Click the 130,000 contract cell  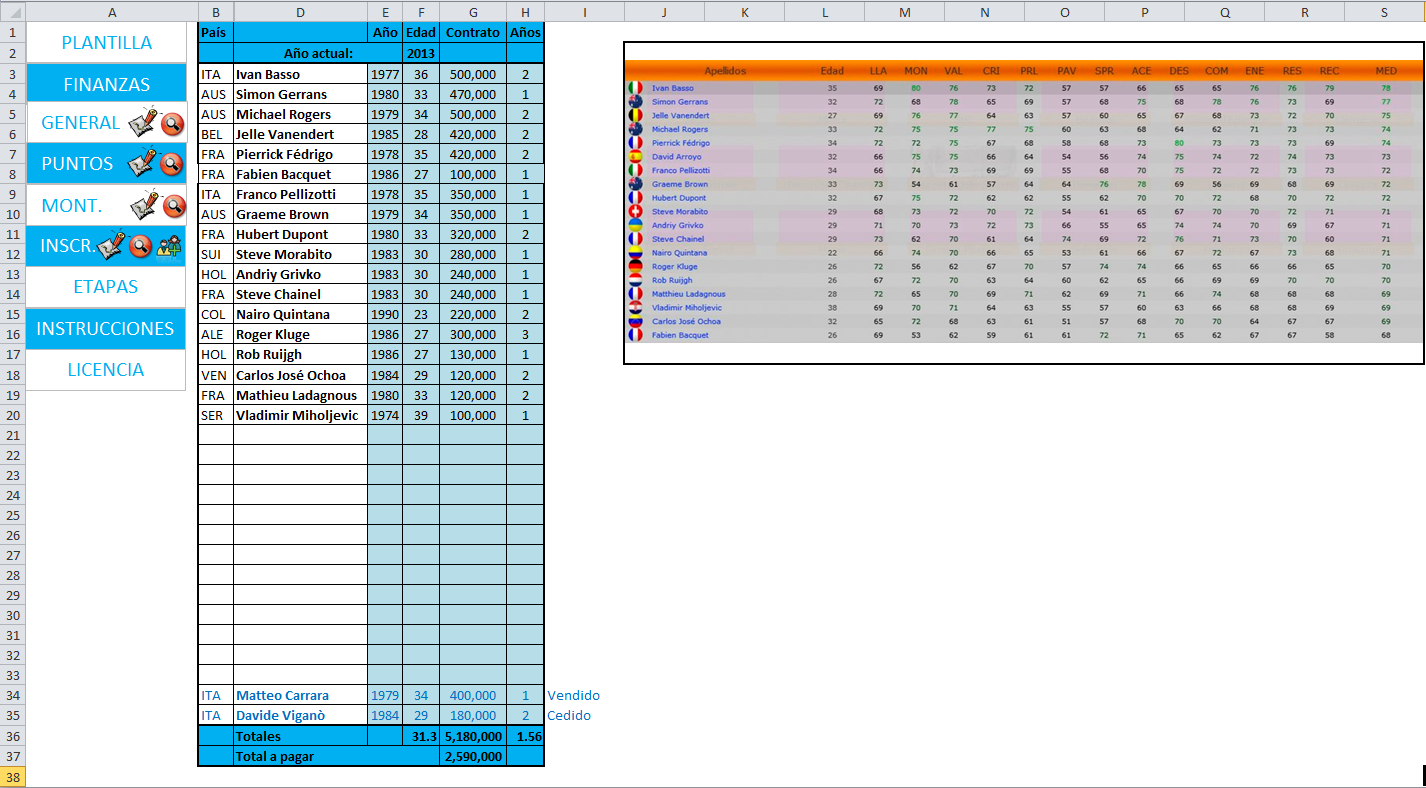[473, 354]
